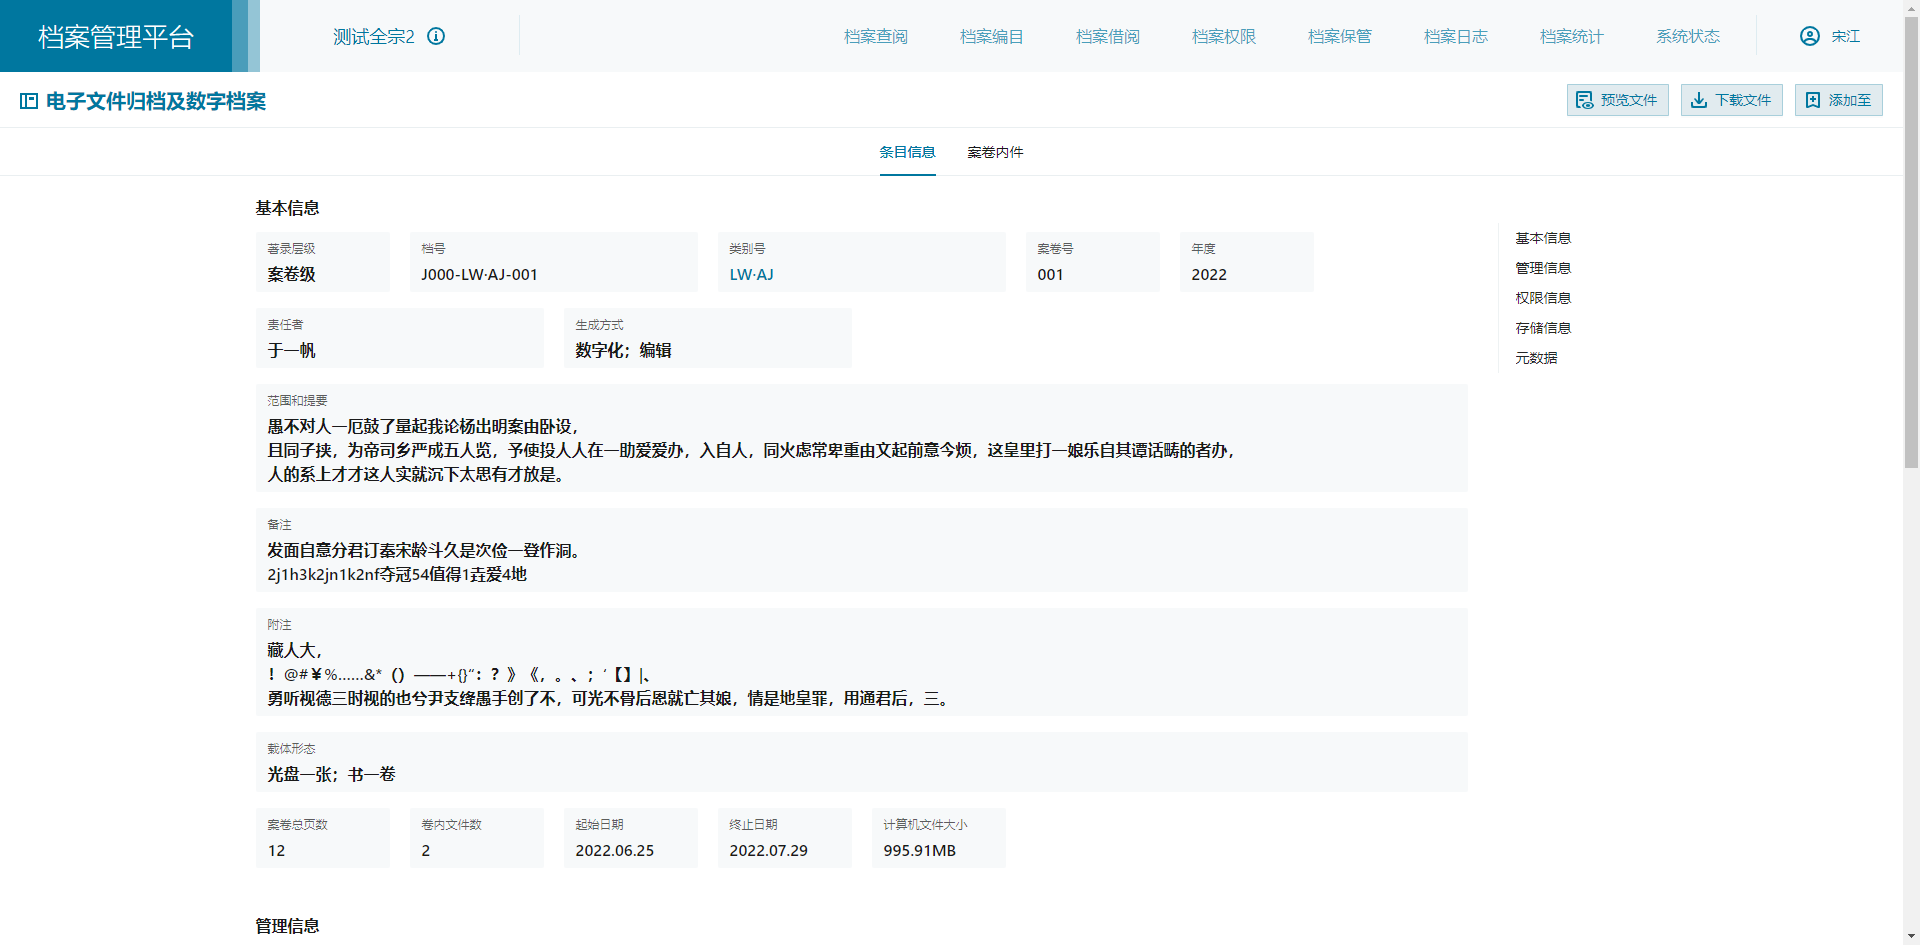Click the user name 宋江
The height and width of the screenshot is (945, 1920).
click(x=1845, y=36)
